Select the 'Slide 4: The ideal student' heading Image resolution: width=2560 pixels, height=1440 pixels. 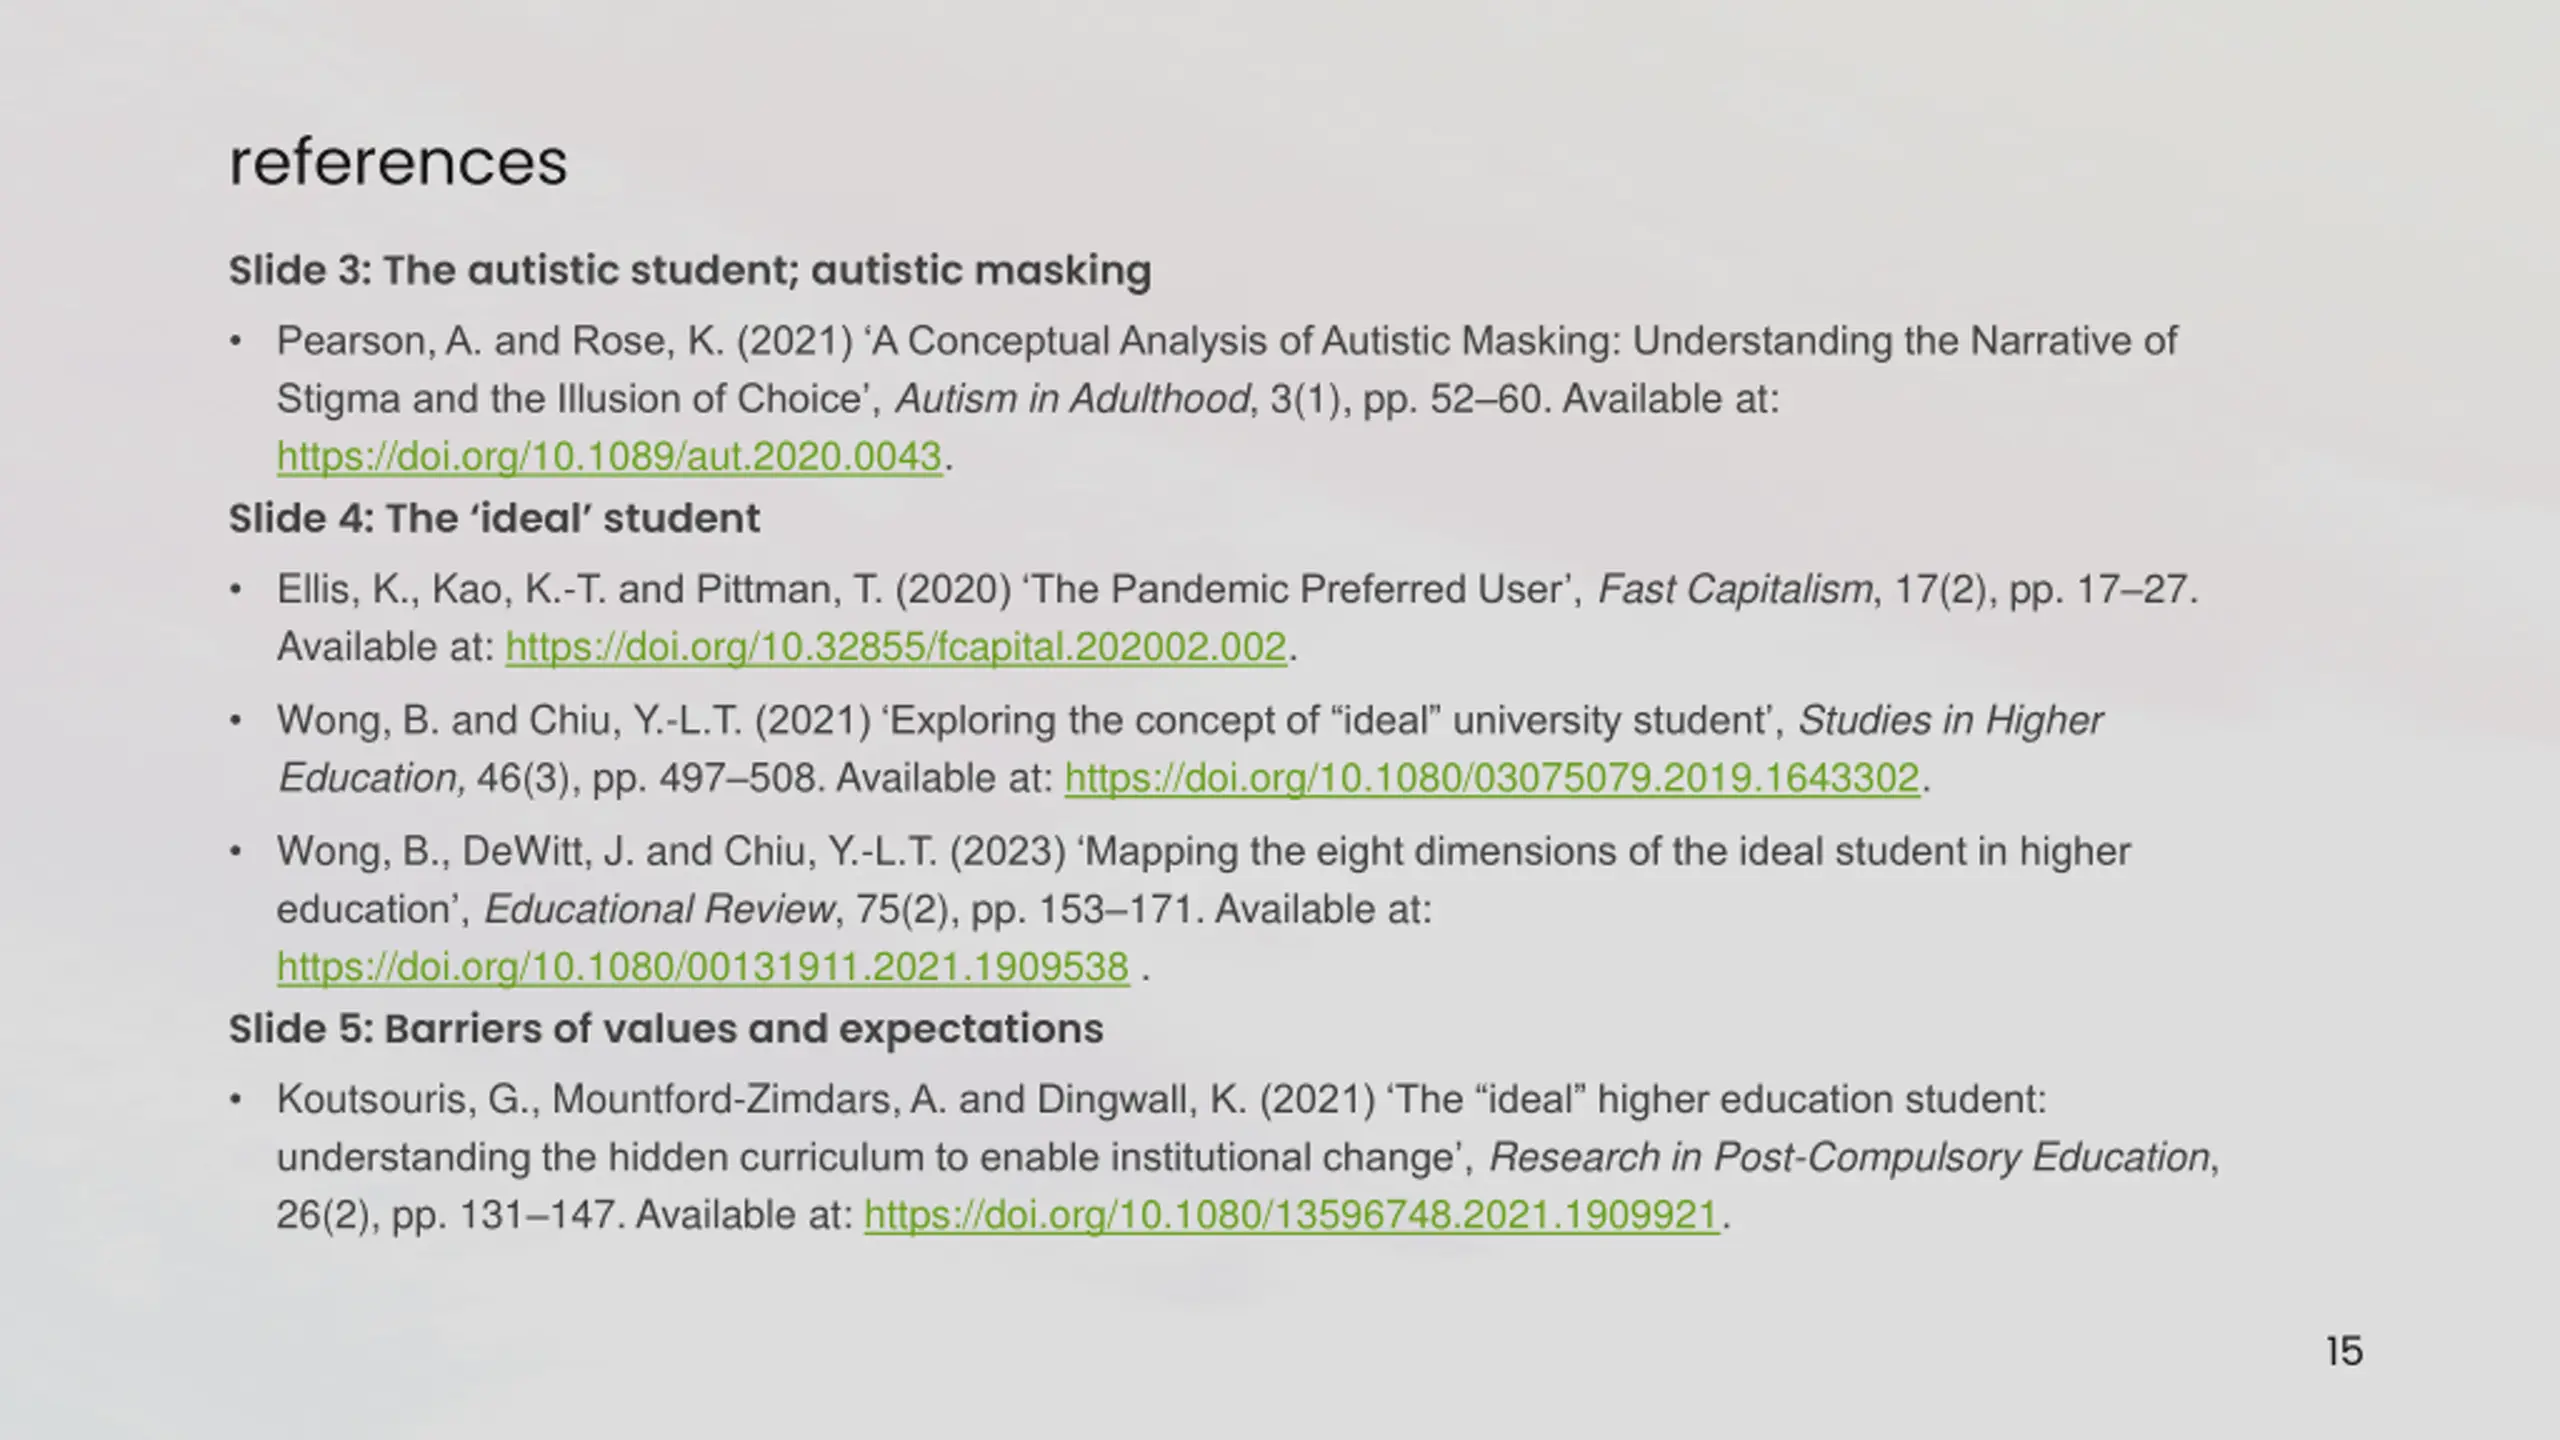pyautogui.click(x=494, y=518)
